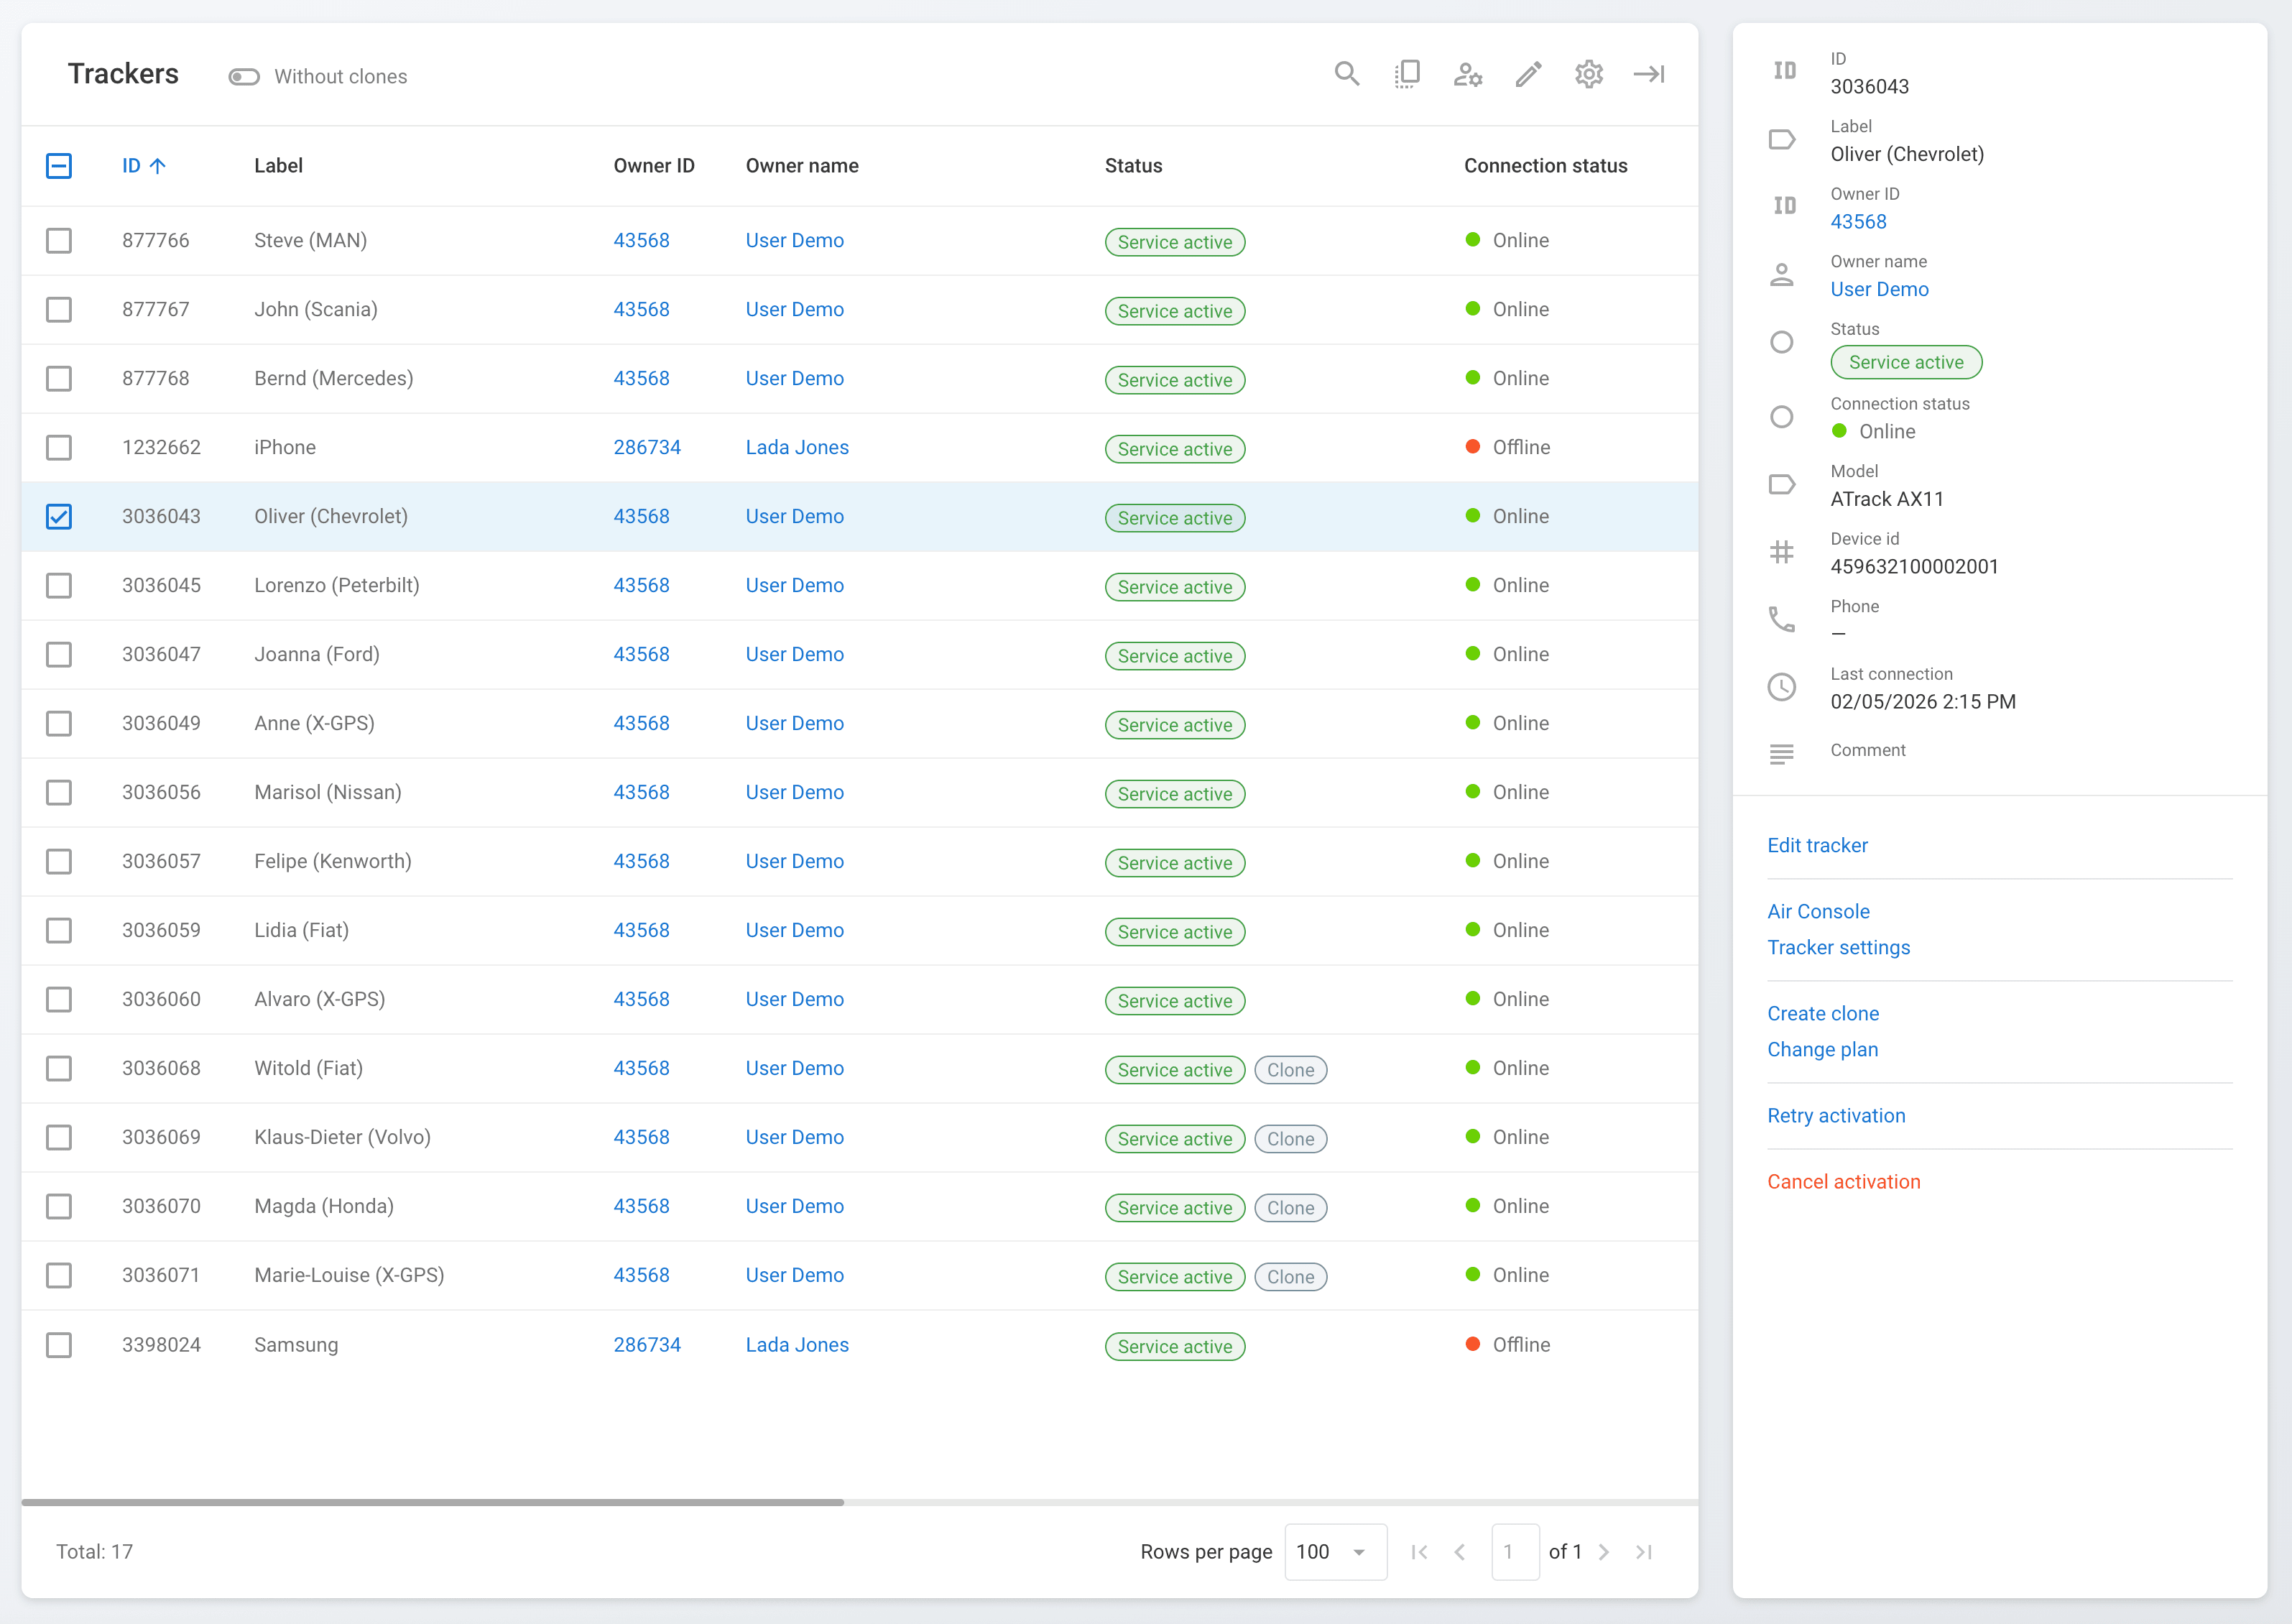Check the Steve (MAN) row checkbox
Viewport: 2292px width, 1624px height.
59,240
